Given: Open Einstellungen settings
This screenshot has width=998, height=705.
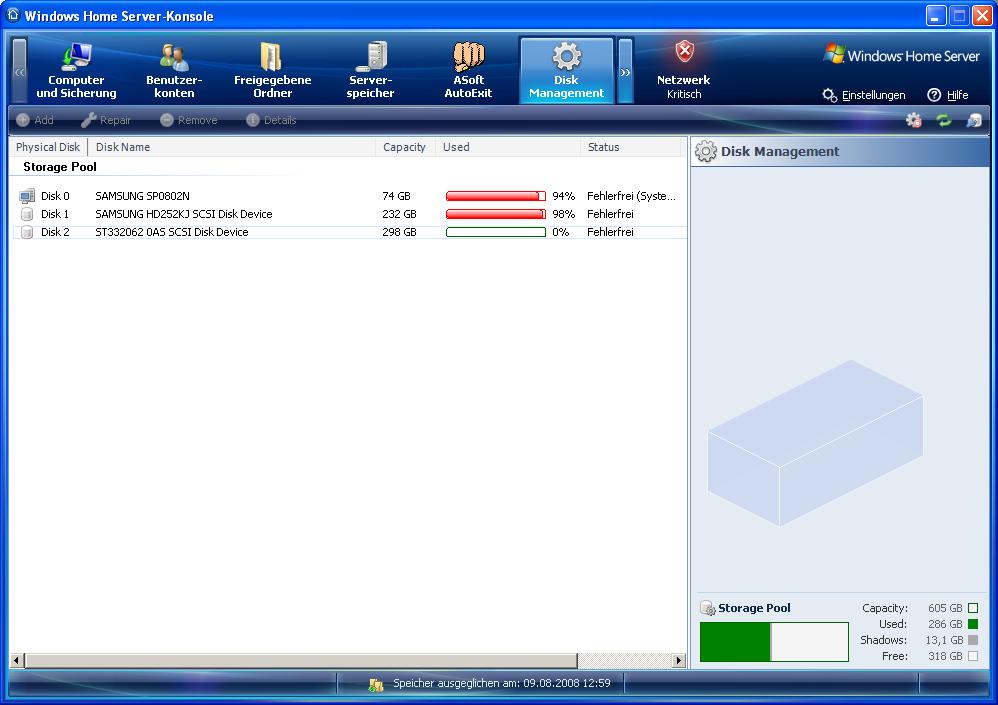Looking at the screenshot, I should 864,95.
